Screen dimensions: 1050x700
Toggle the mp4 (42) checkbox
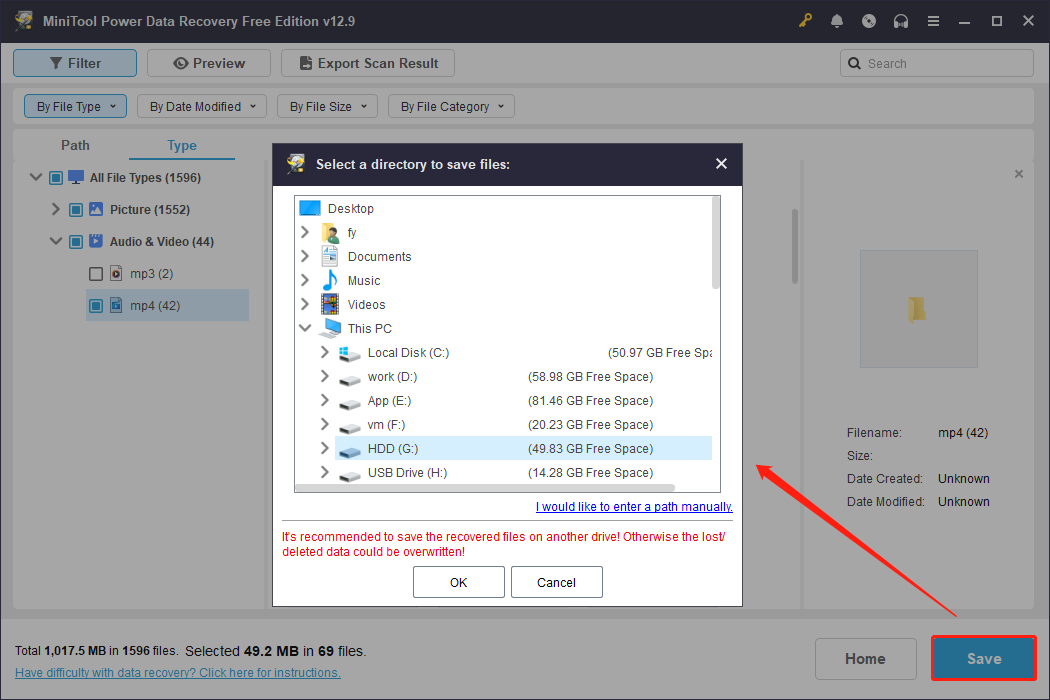tap(96, 305)
